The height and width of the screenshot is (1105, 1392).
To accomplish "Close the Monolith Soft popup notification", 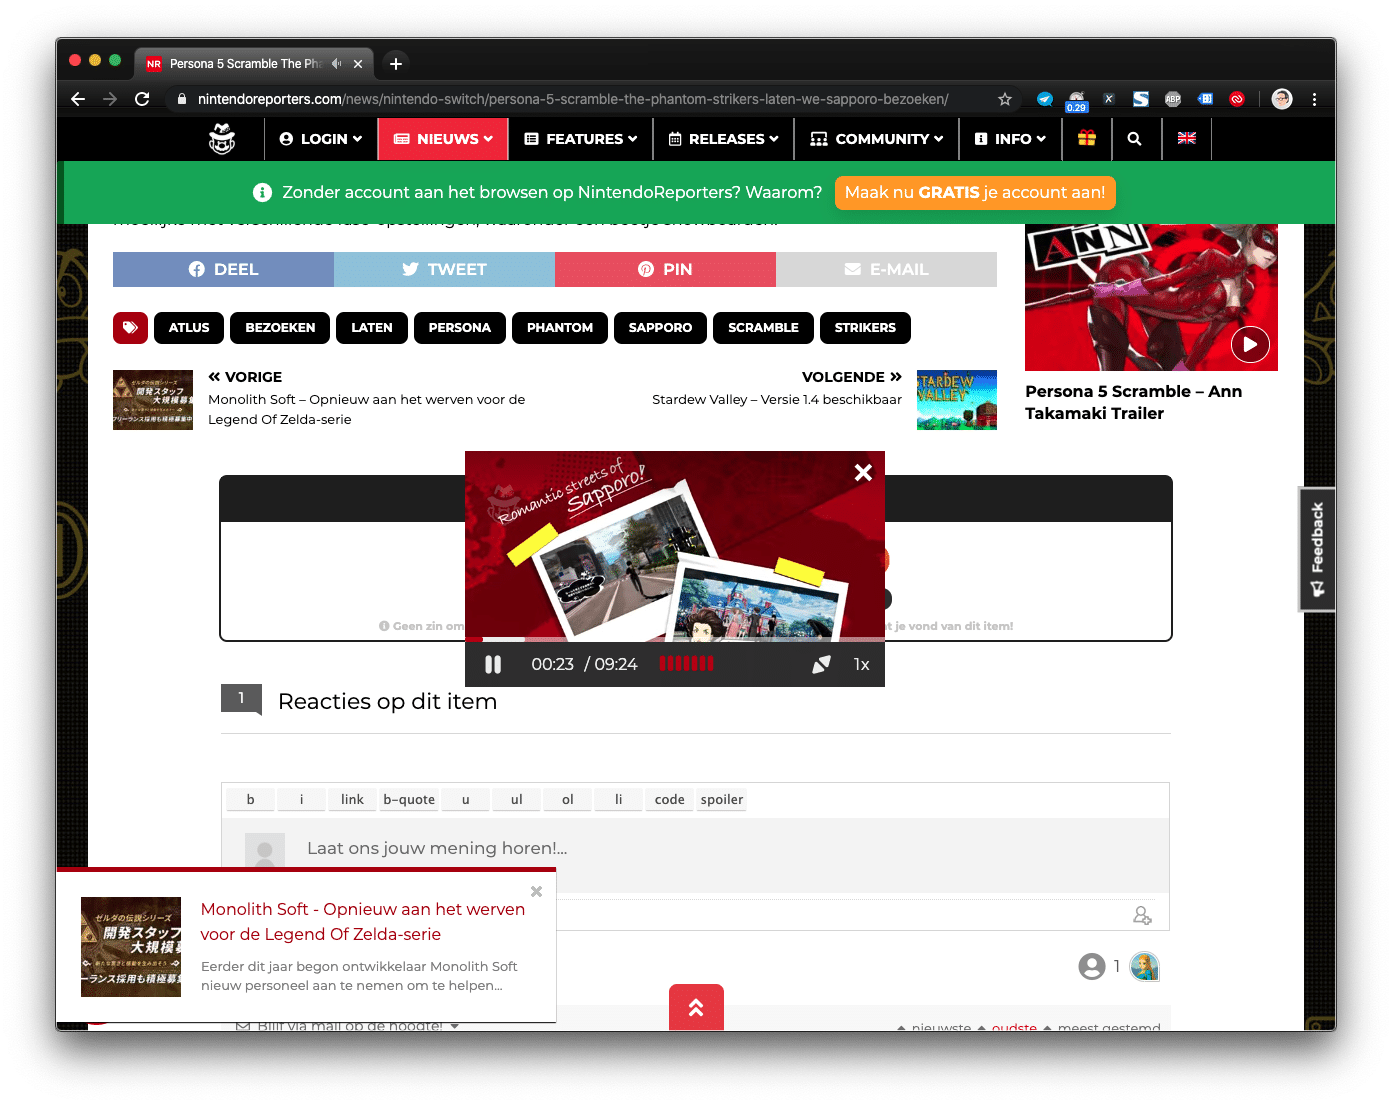I will [536, 891].
